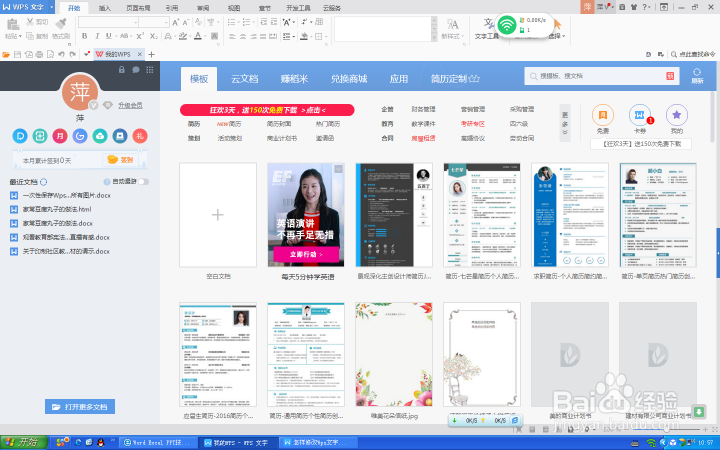This screenshot has height=450, width=720.
Task: Click the 升级会员 link
Action: coord(130,105)
